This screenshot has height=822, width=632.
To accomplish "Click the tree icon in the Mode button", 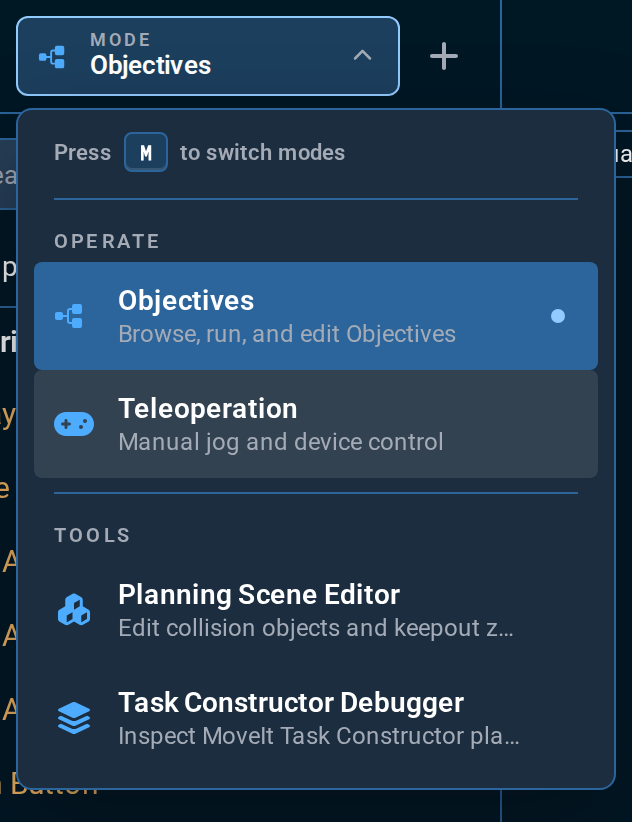I will pyautogui.click(x=52, y=57).
